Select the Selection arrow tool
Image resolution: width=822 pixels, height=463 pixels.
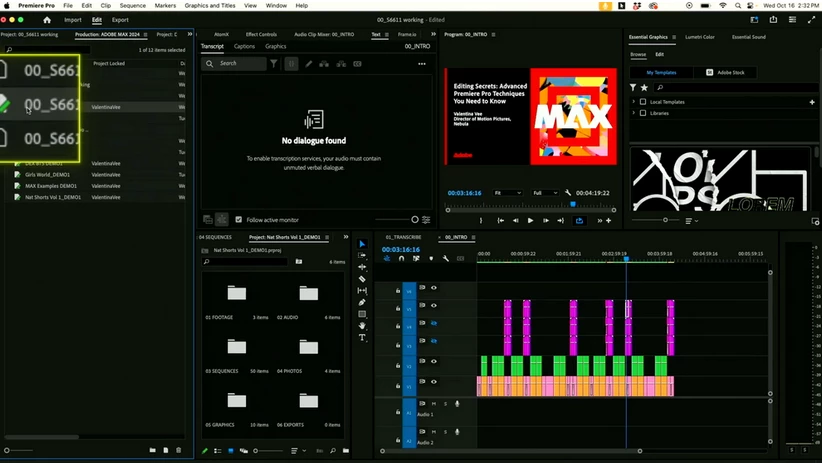[x=362, y=244]
